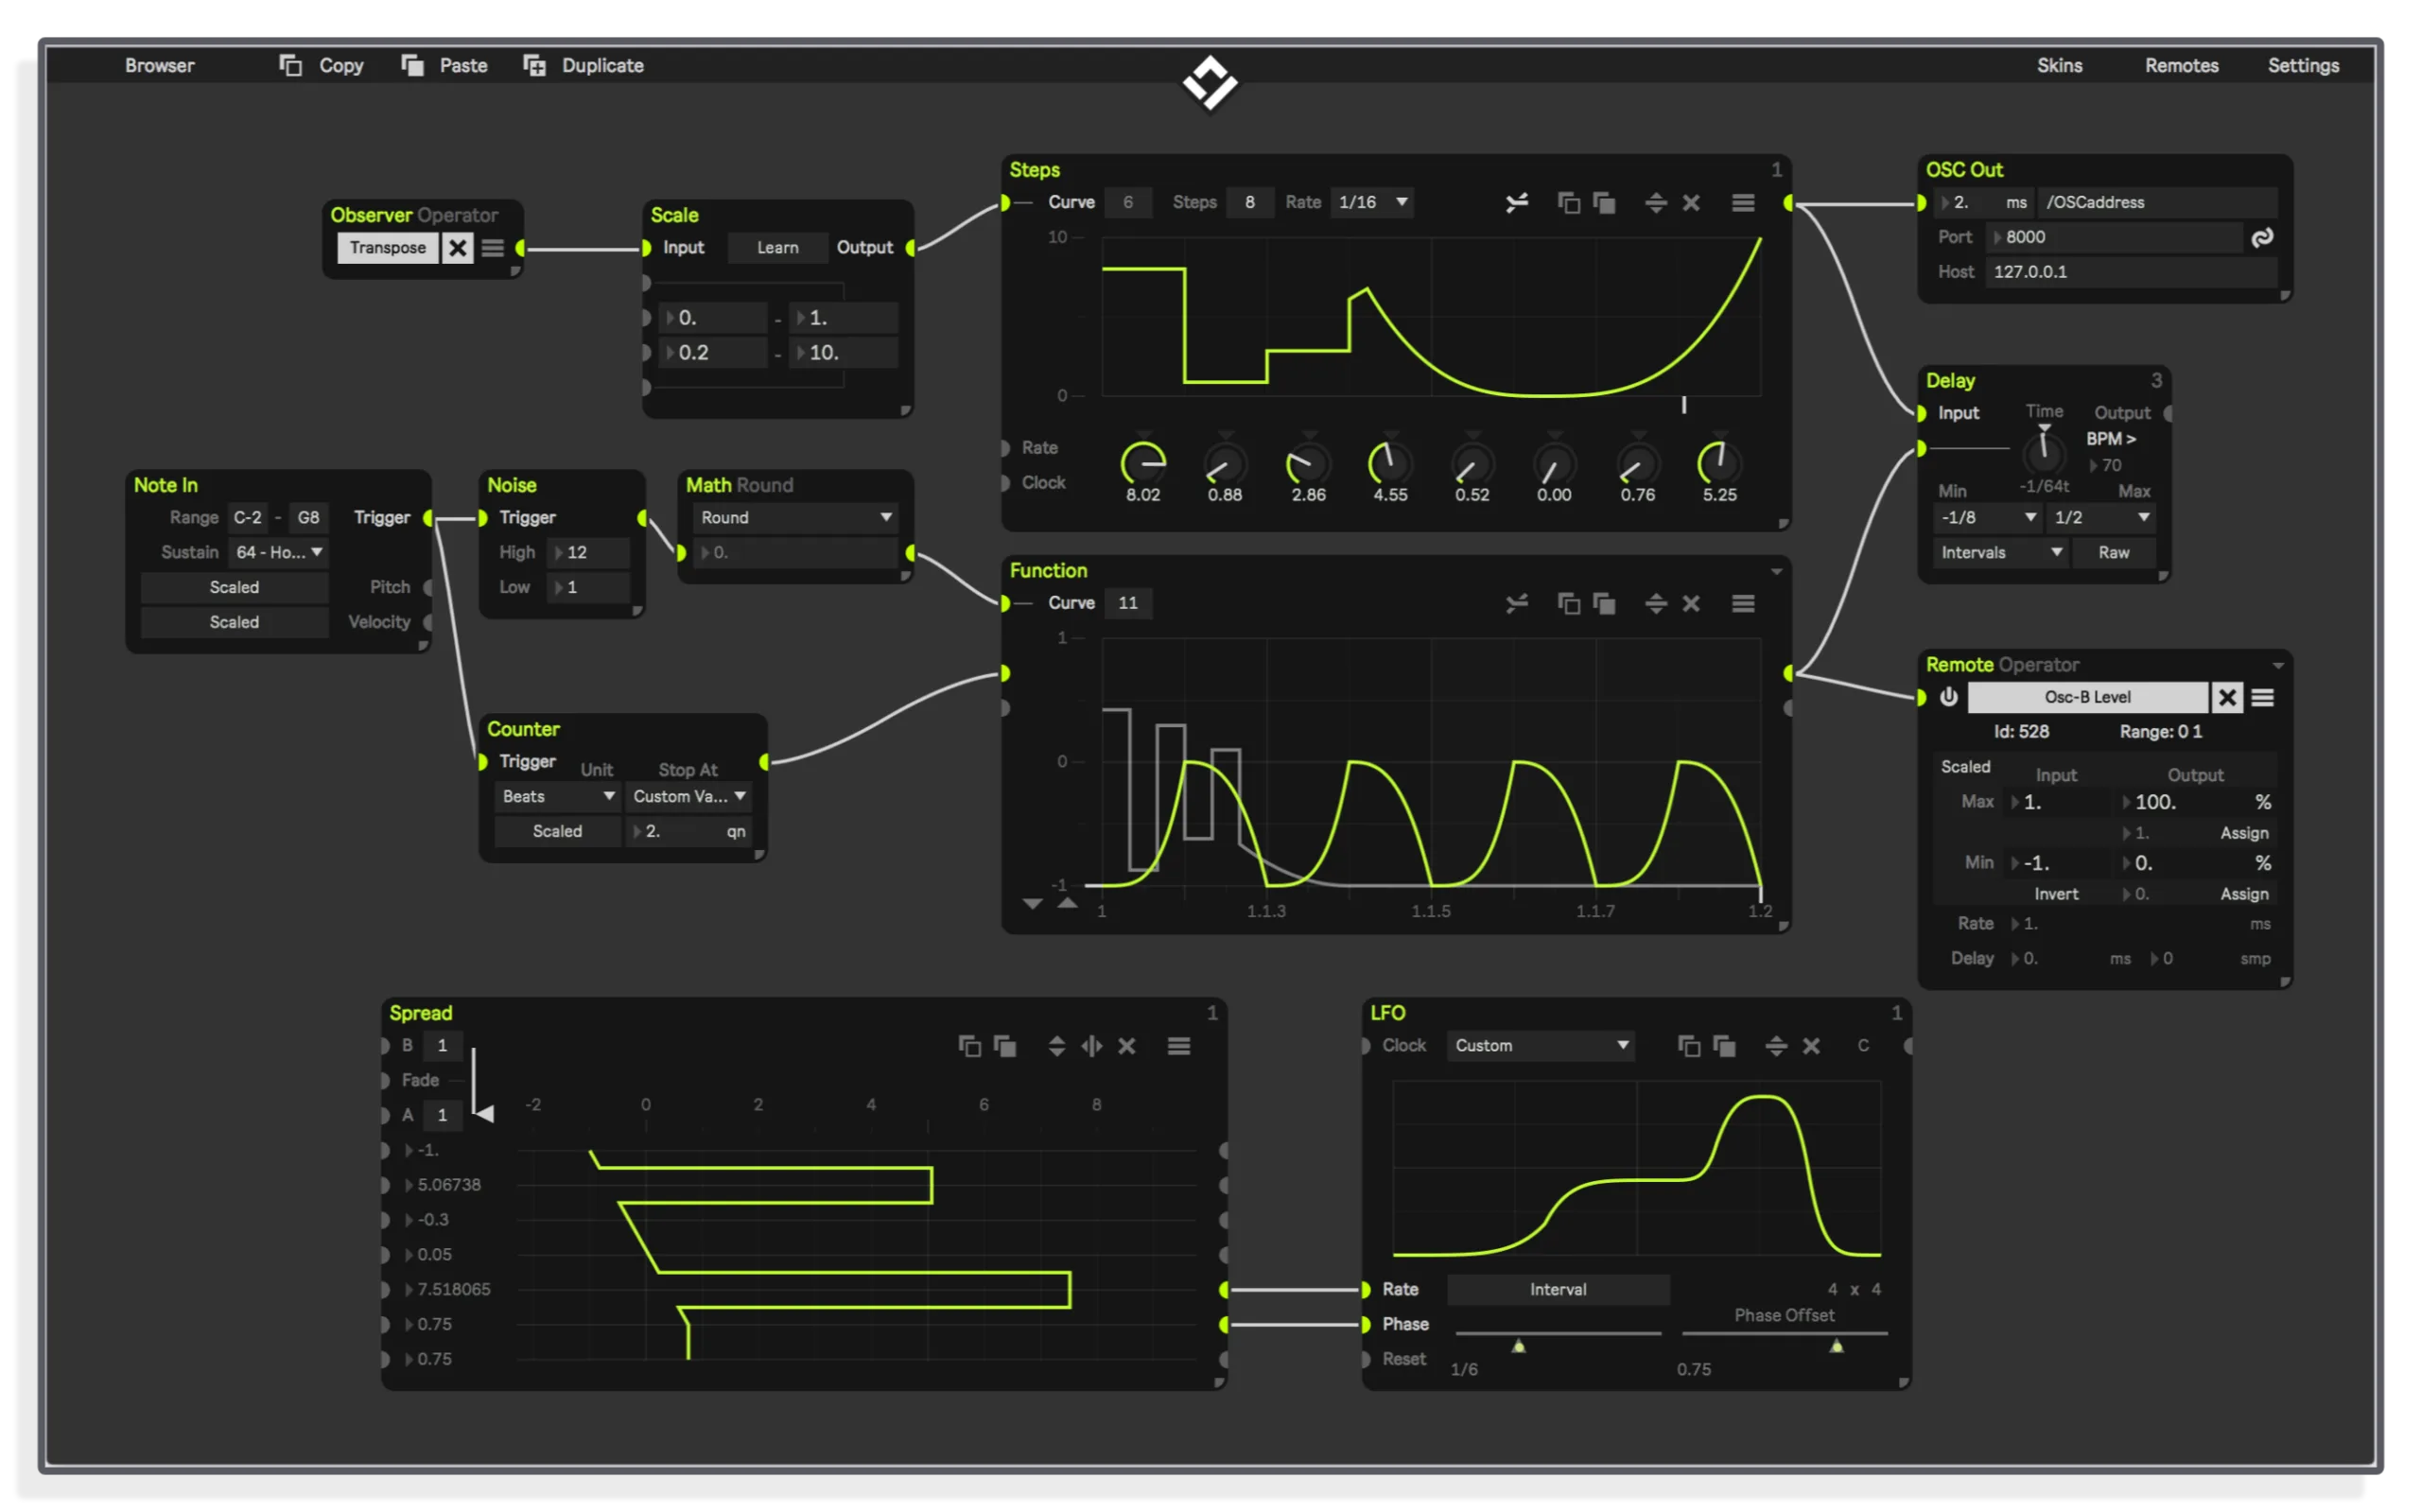Open the Settings menu

(x=2303, y=65)
